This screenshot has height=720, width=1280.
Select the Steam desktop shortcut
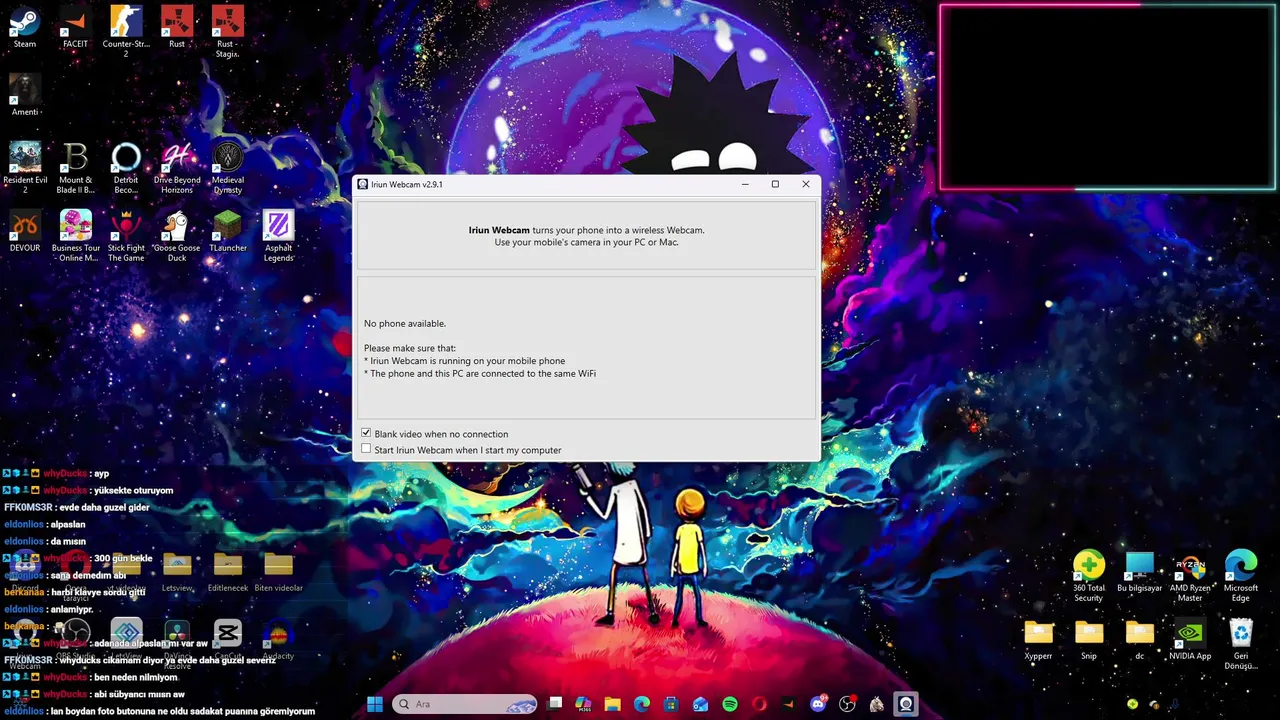[25, 28]
